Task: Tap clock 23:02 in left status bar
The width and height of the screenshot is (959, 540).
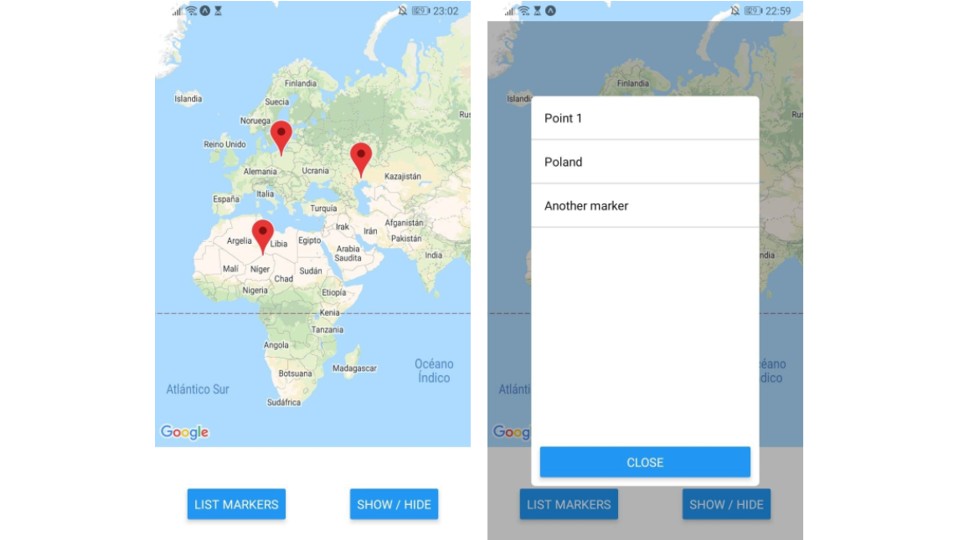Action: click(x=445, y=11)
